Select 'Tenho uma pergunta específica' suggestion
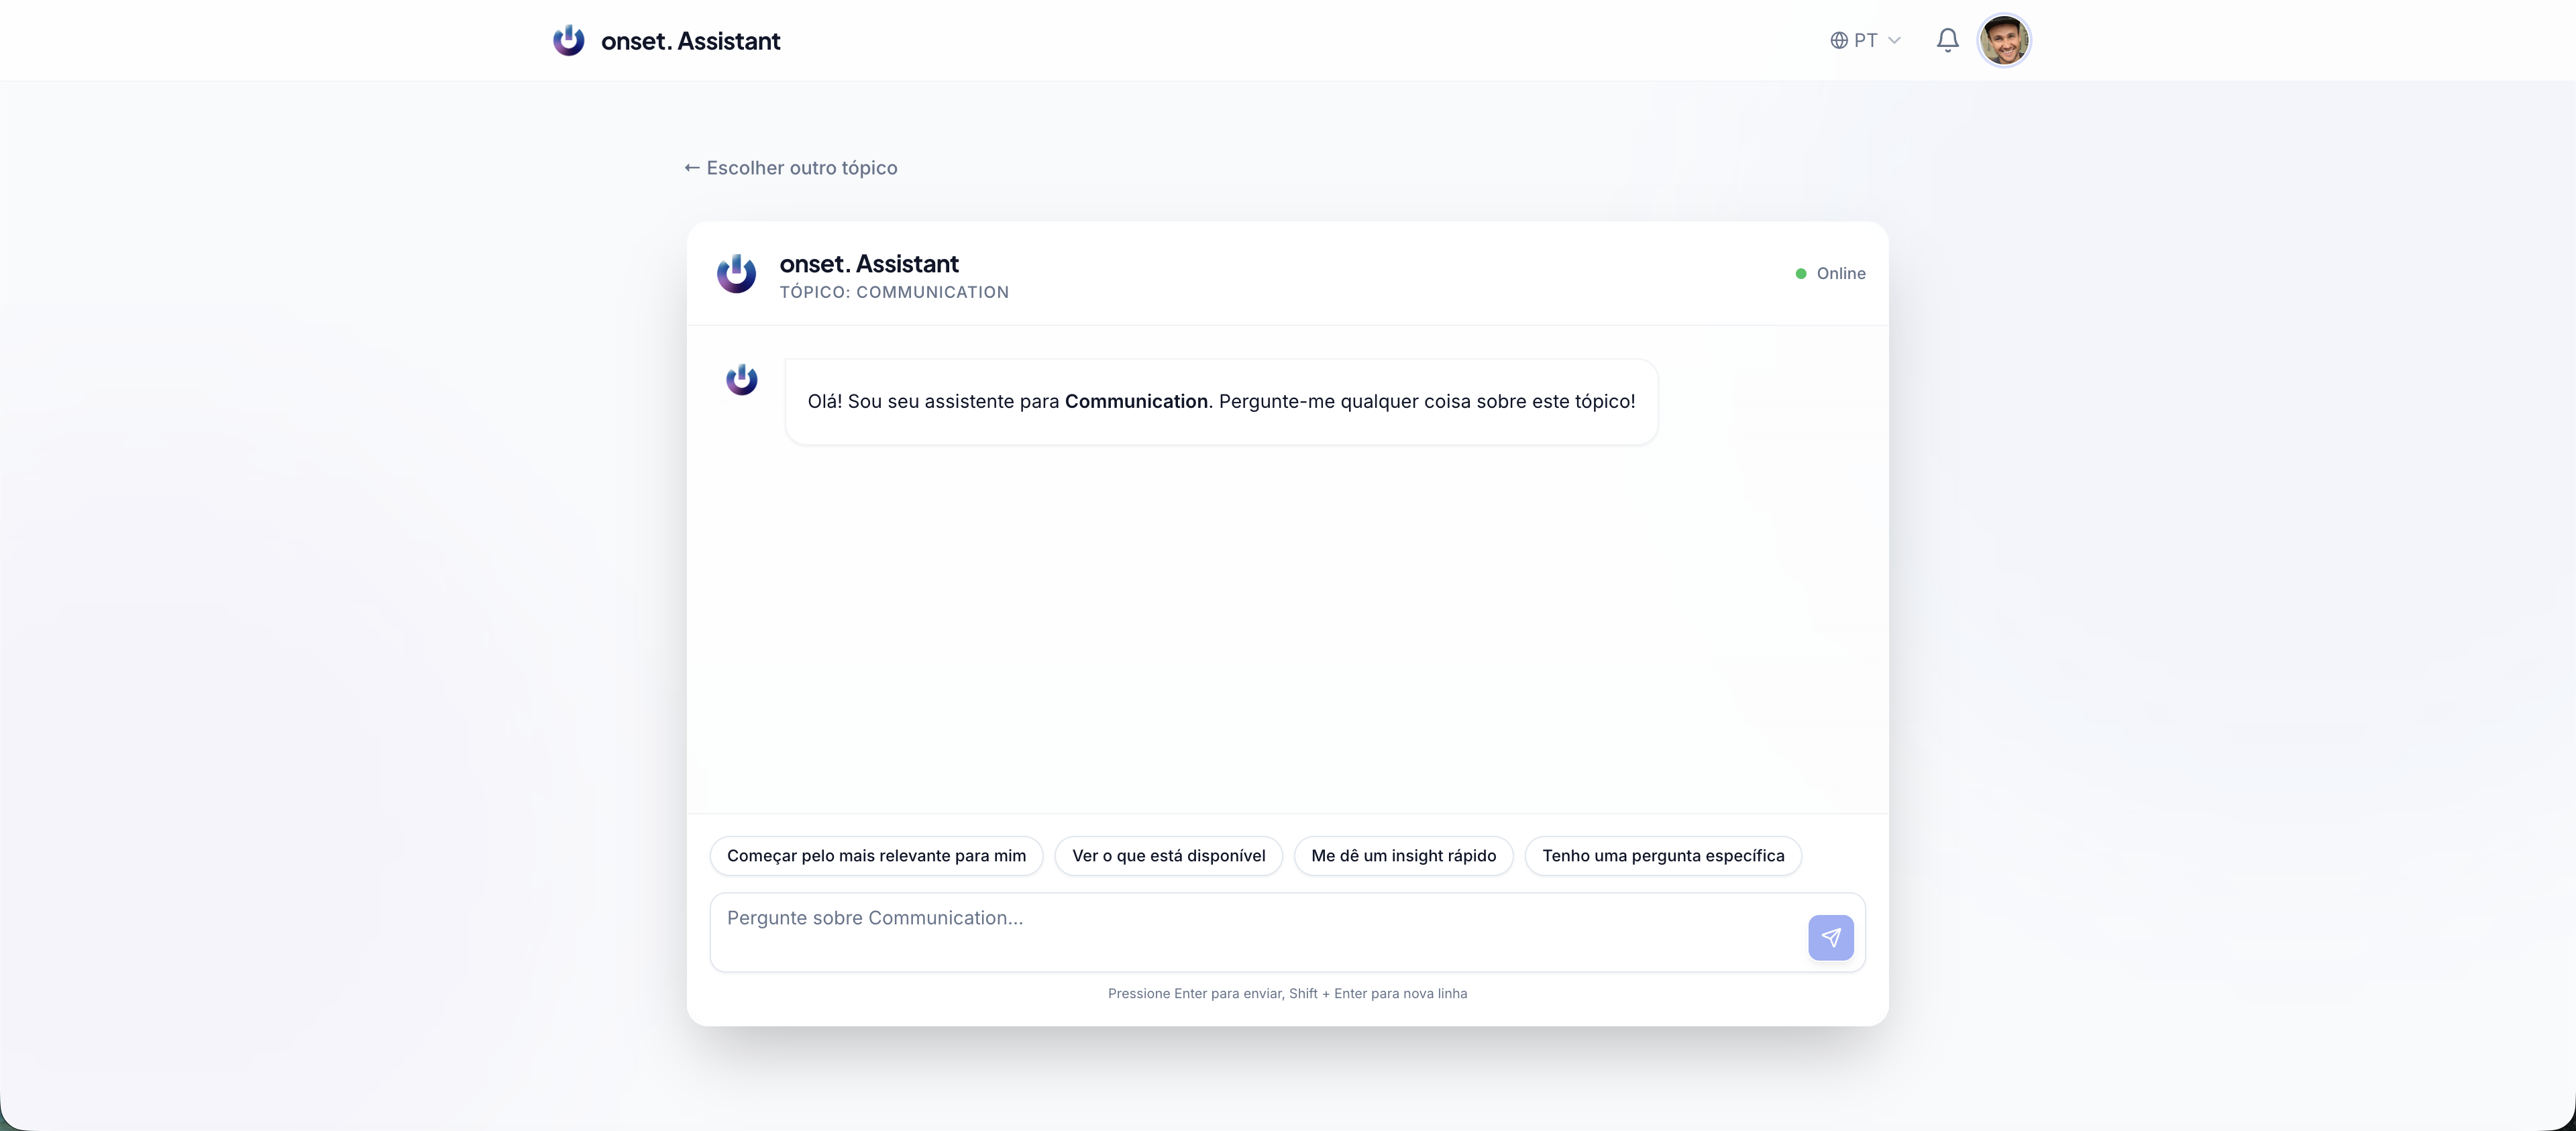The width and height of the screenshot is (2576, 1131). click(1663, 856)
